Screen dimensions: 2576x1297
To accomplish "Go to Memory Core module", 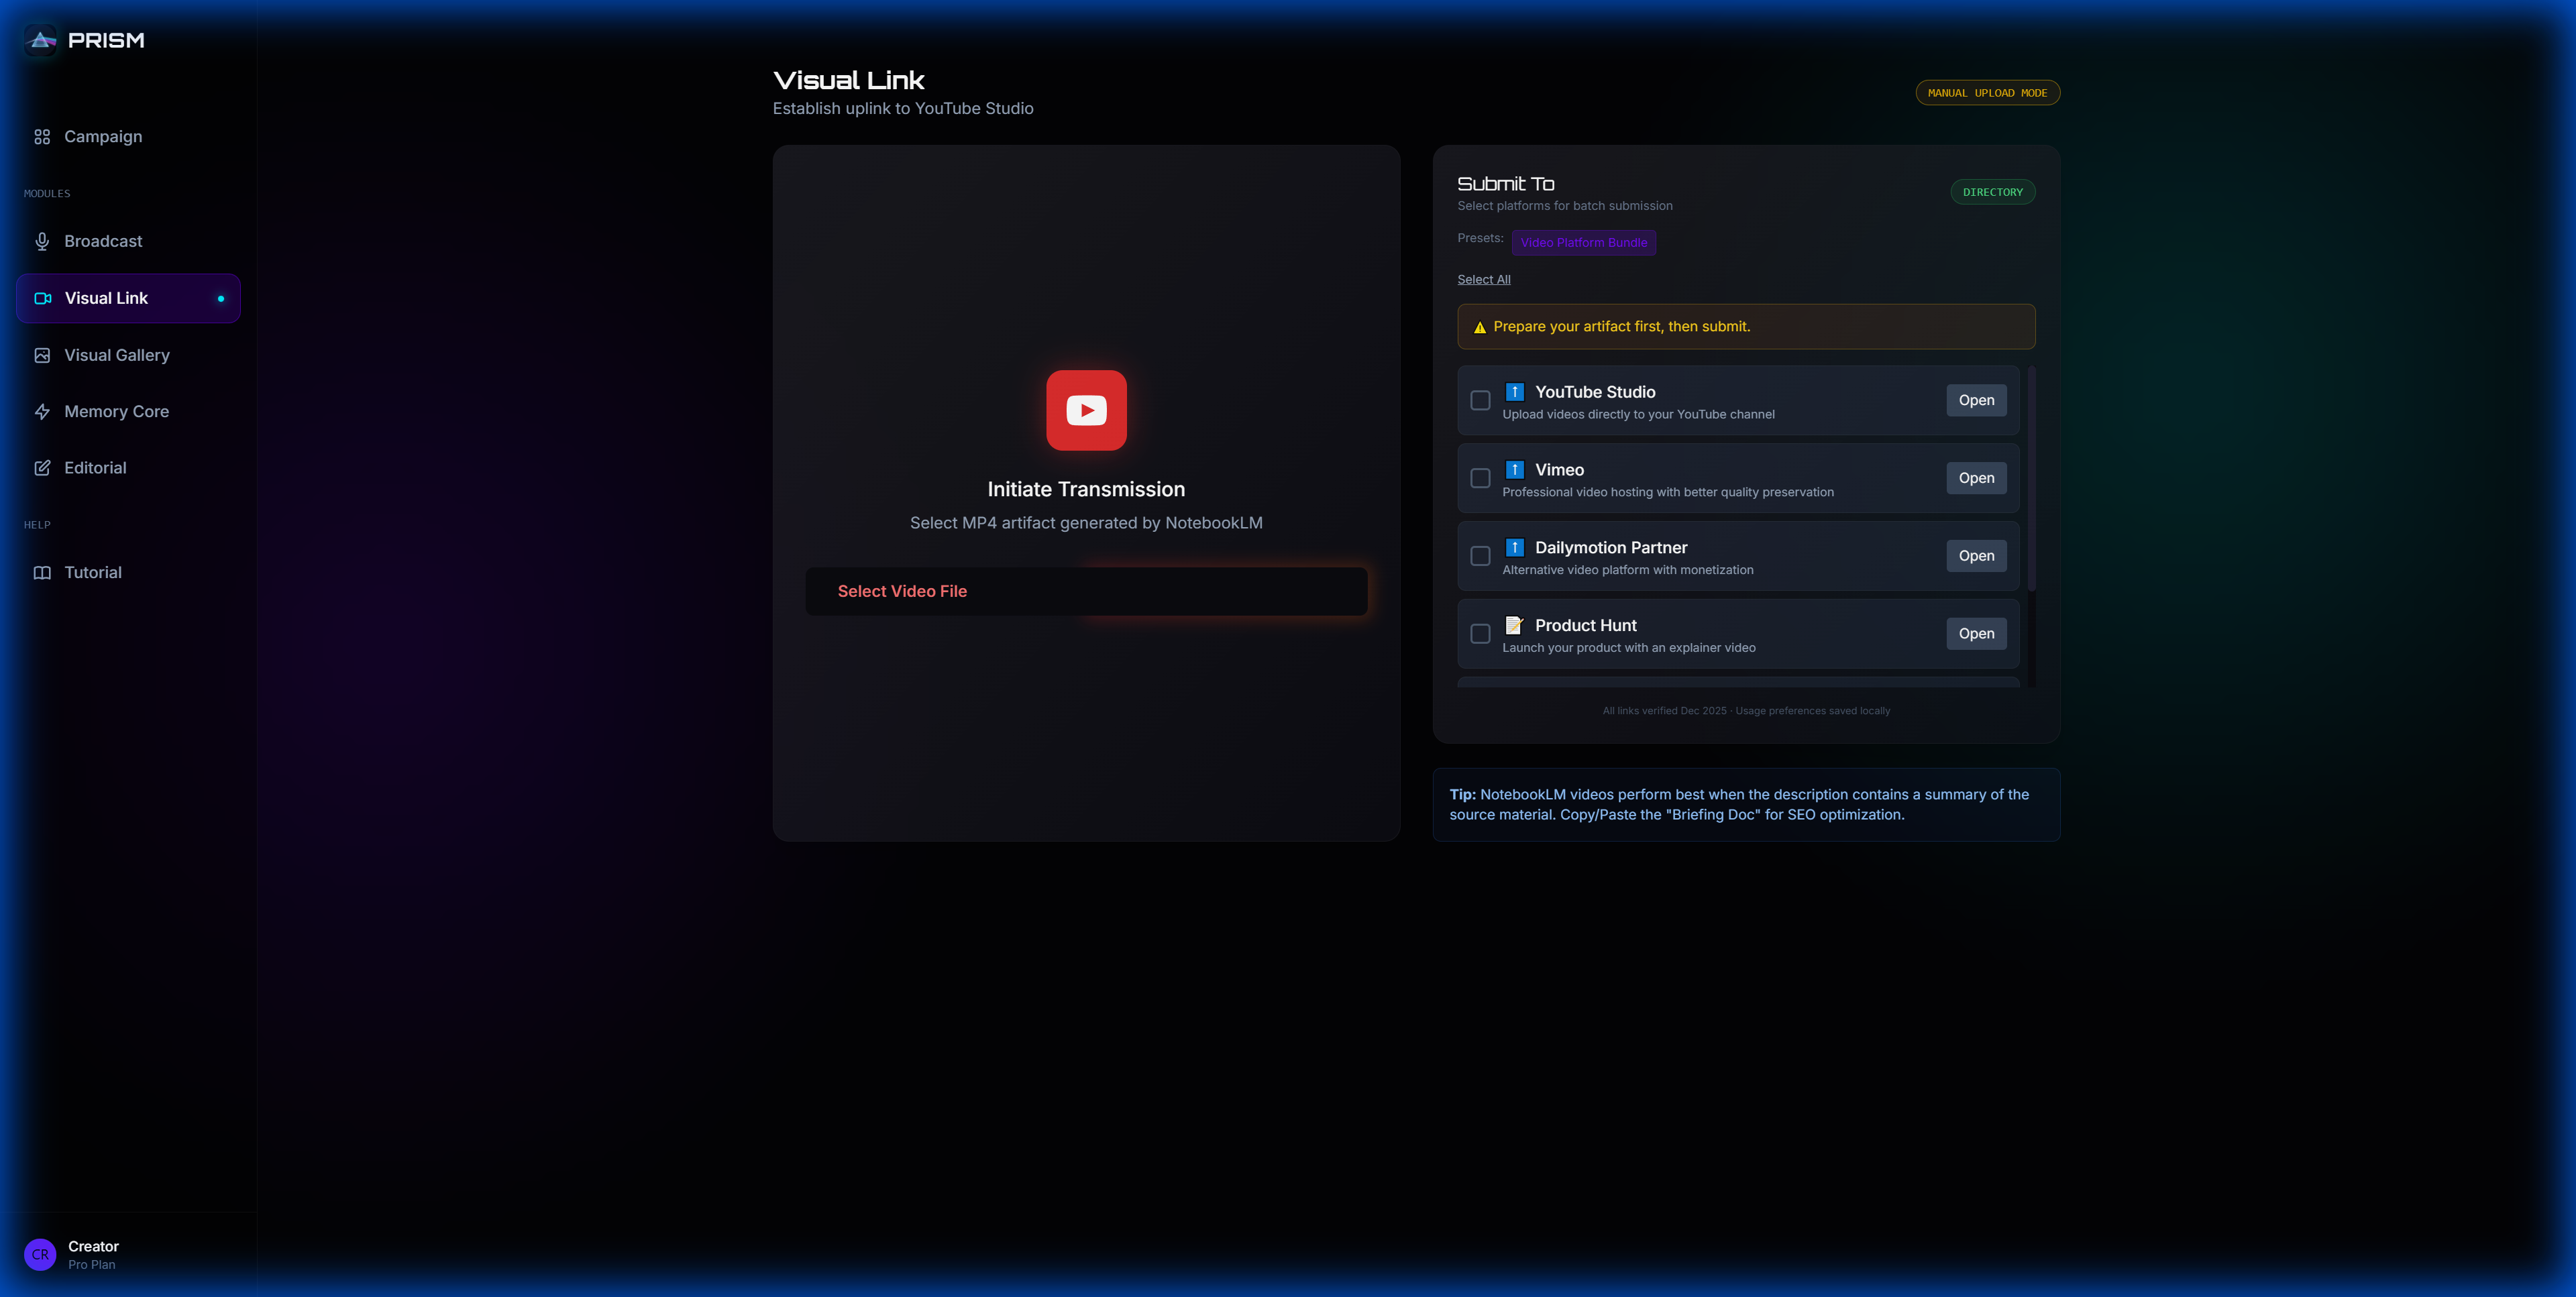I will click(x=116, y=412).
